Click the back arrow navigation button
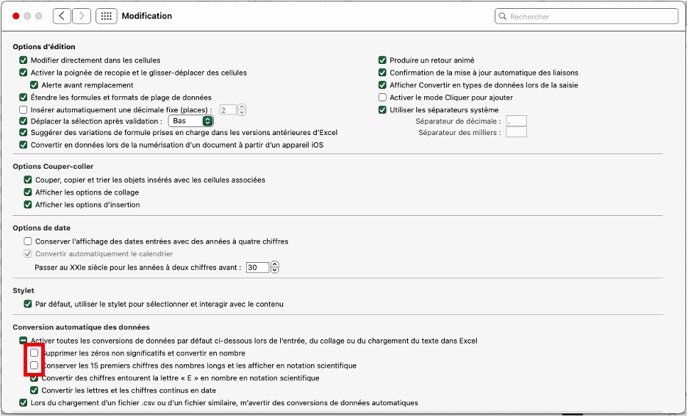This screenshot has width=688, height=417. point(62,16)
